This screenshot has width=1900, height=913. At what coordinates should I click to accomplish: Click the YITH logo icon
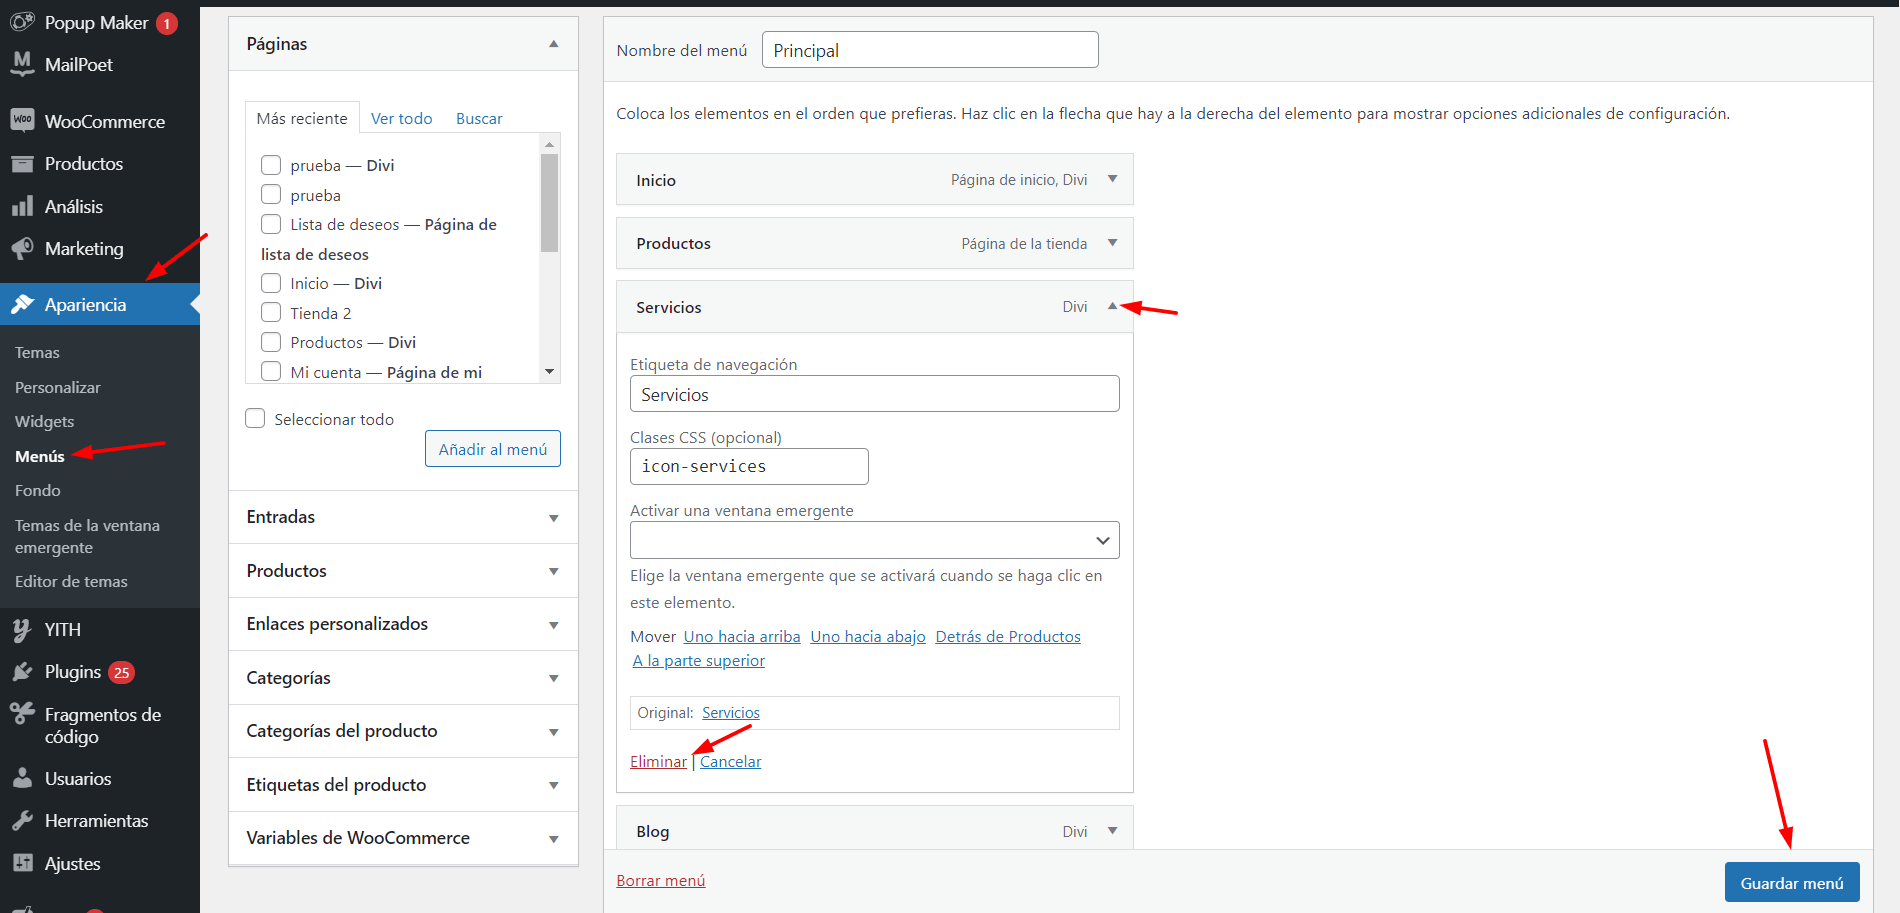22,629
